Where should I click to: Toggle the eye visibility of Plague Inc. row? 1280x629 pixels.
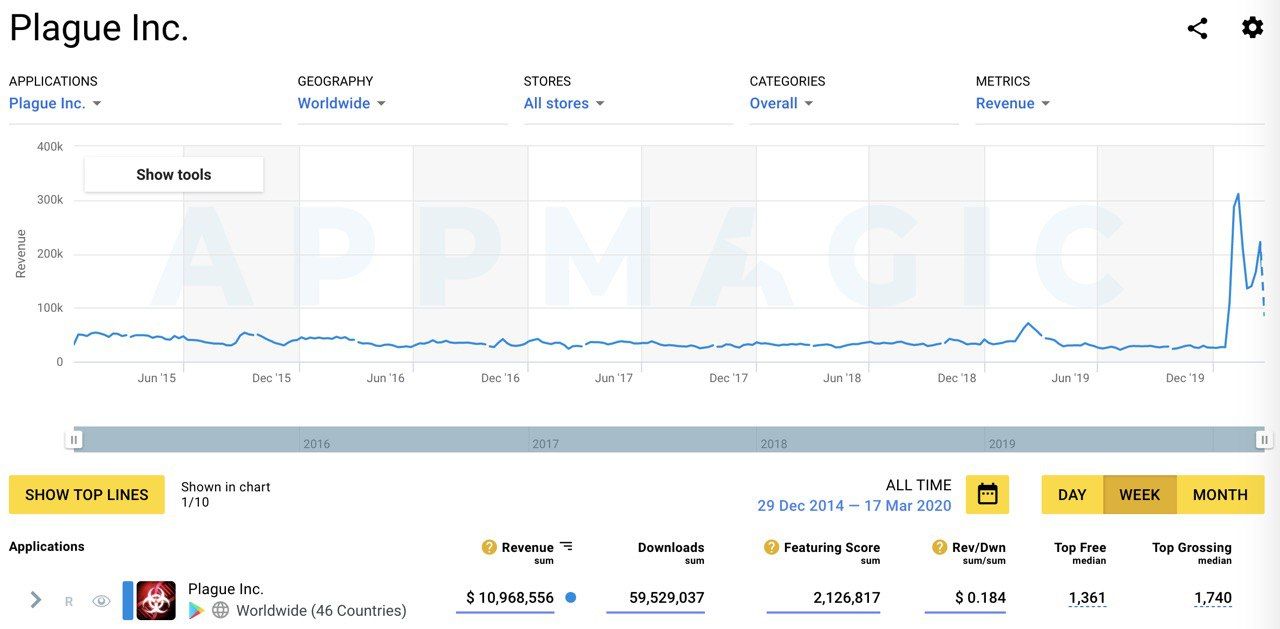(101, 601)
